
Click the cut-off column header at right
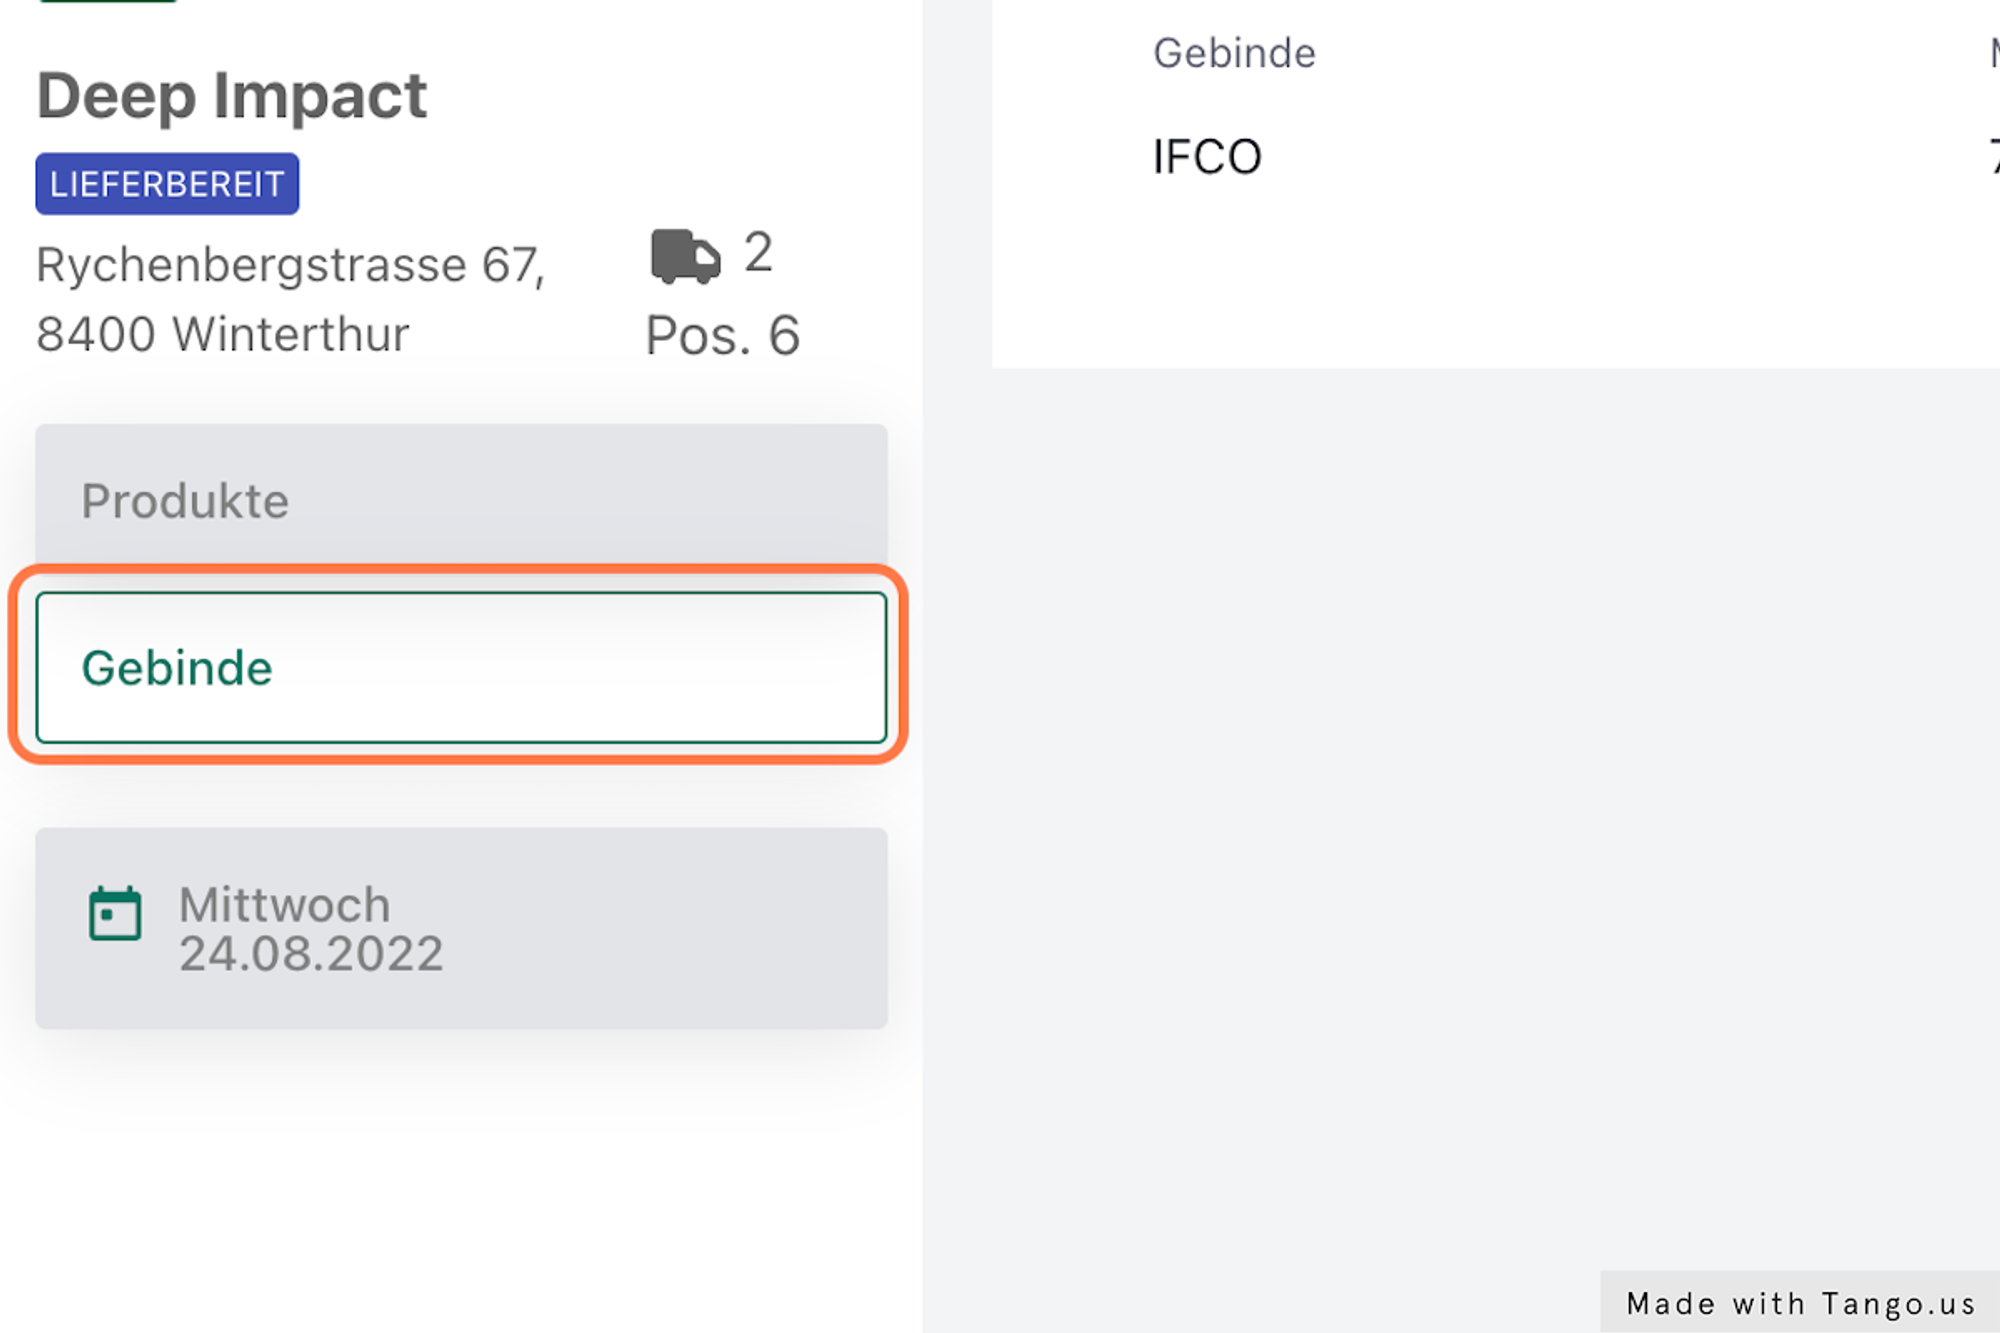click(1994, 53)
